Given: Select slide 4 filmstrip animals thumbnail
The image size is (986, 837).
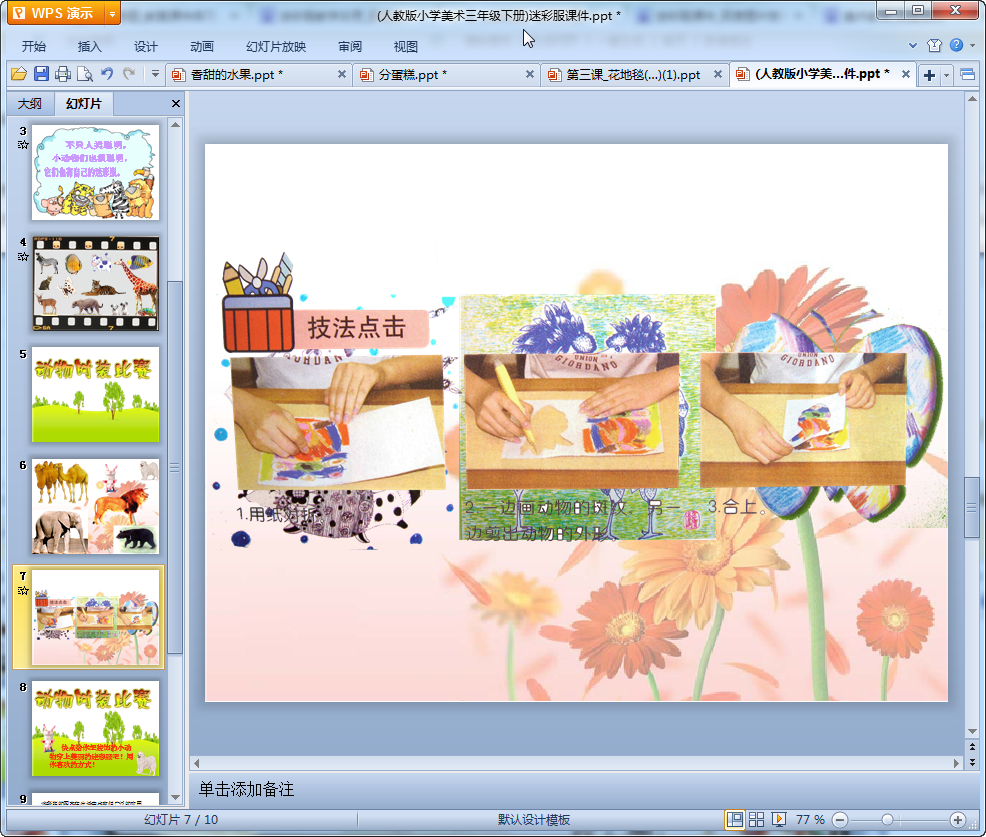Looking at the screenshot, I should 96,284.
